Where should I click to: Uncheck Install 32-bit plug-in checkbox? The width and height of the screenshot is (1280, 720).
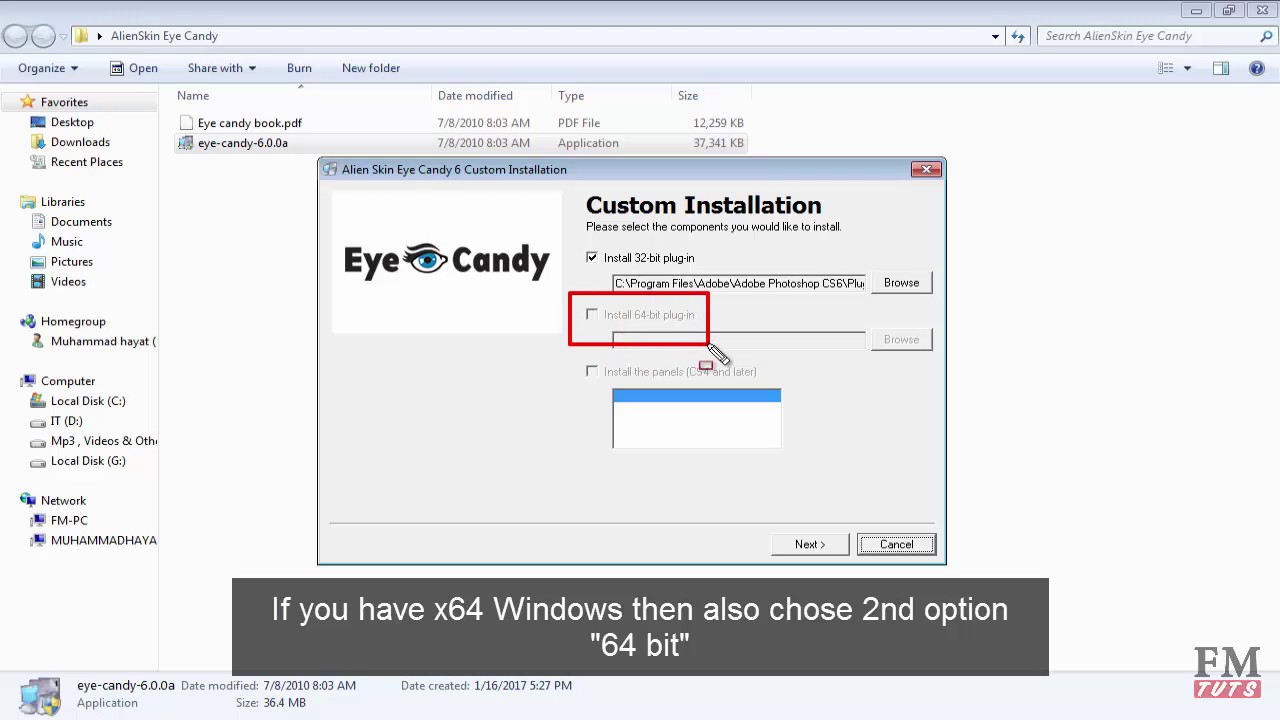click(592, 257)
